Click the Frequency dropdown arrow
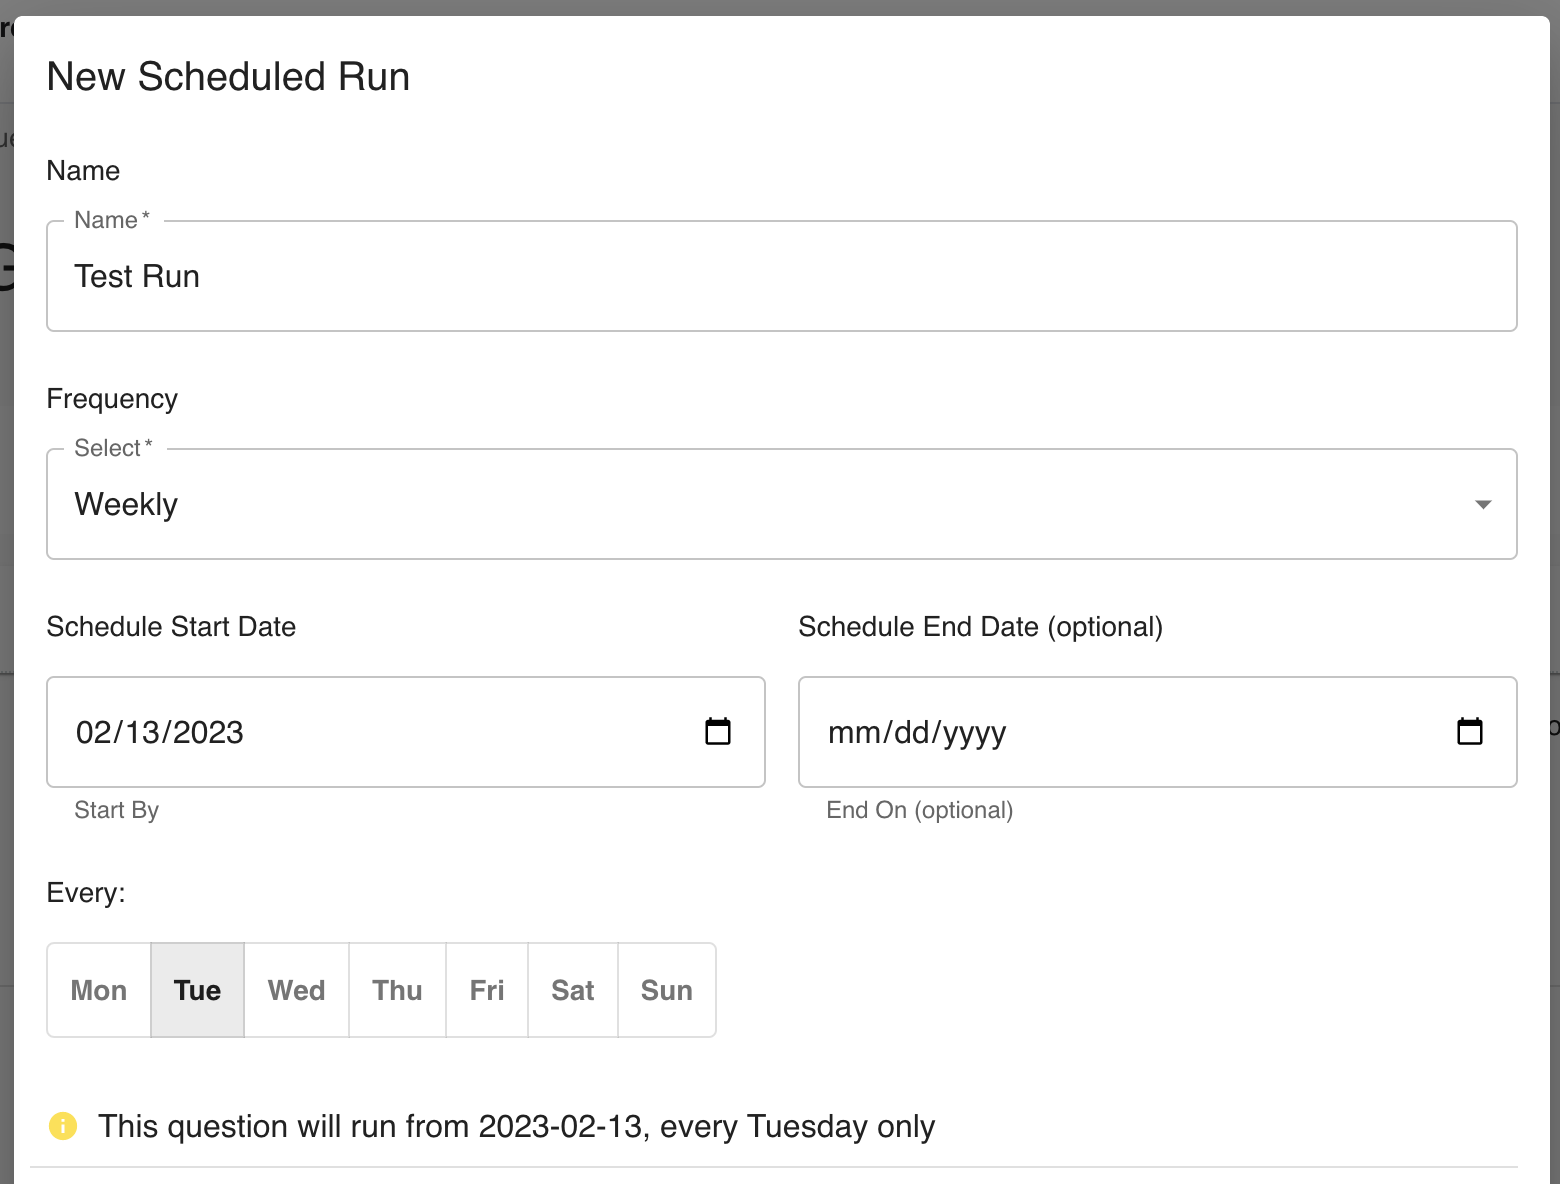Image resolution: width=1560 pixels, height=1184 pixels. click(x=1483, y=505)
